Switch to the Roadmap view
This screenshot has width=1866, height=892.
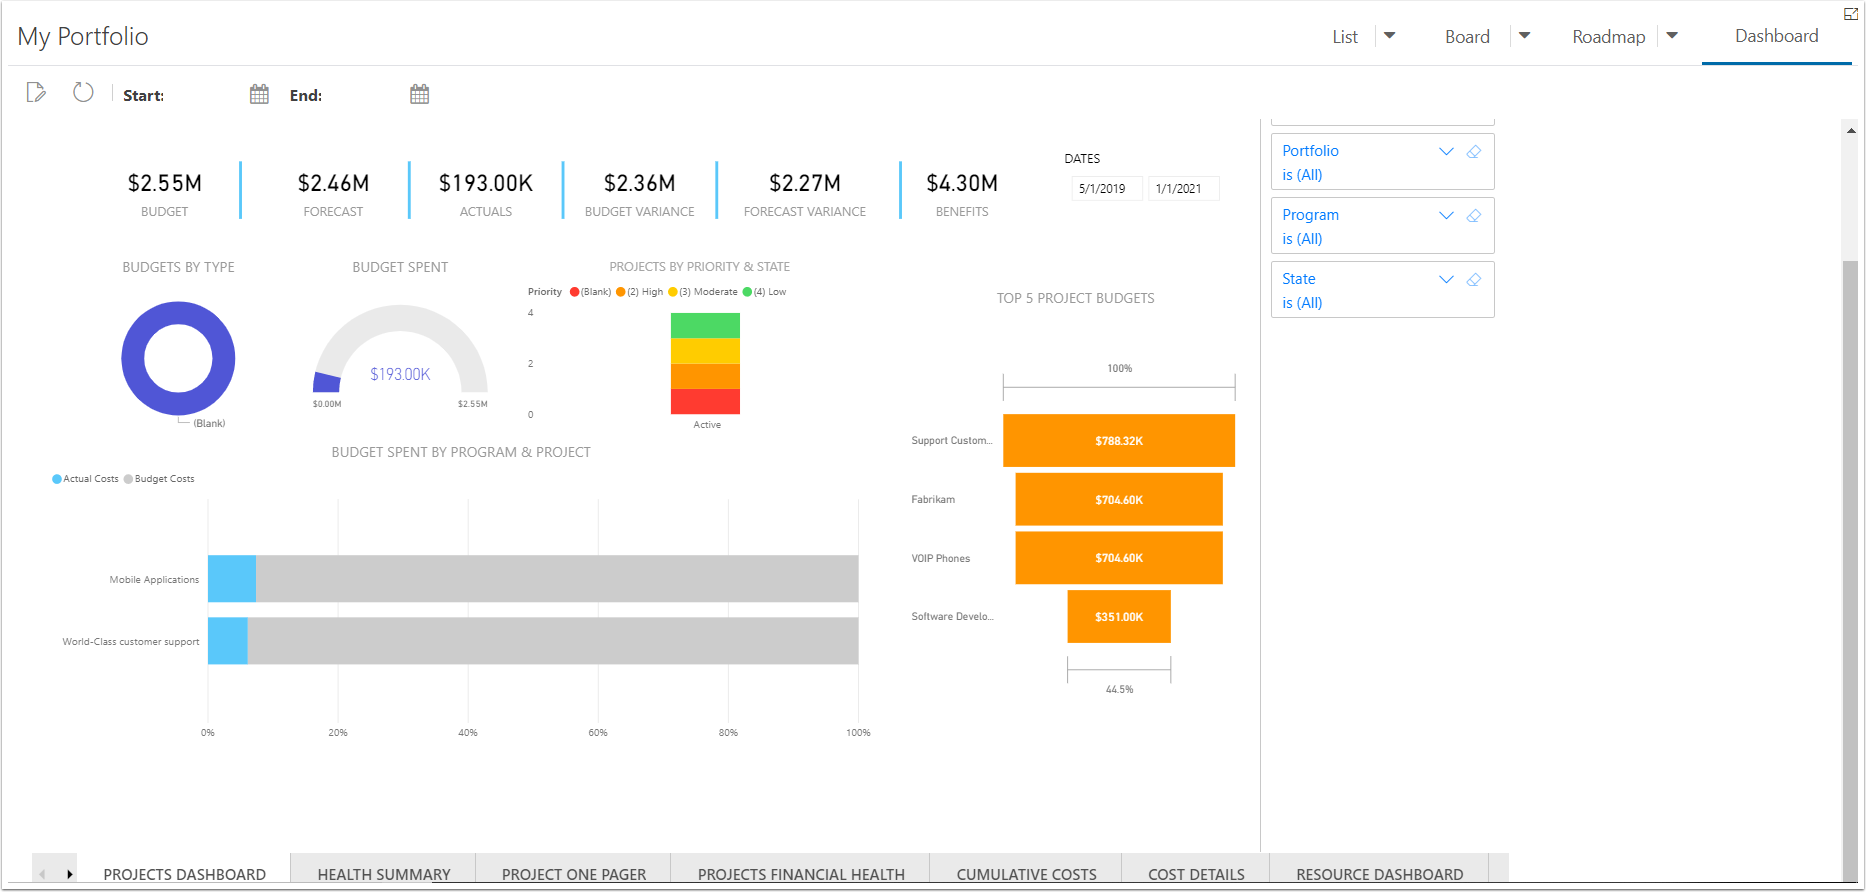1608,37
